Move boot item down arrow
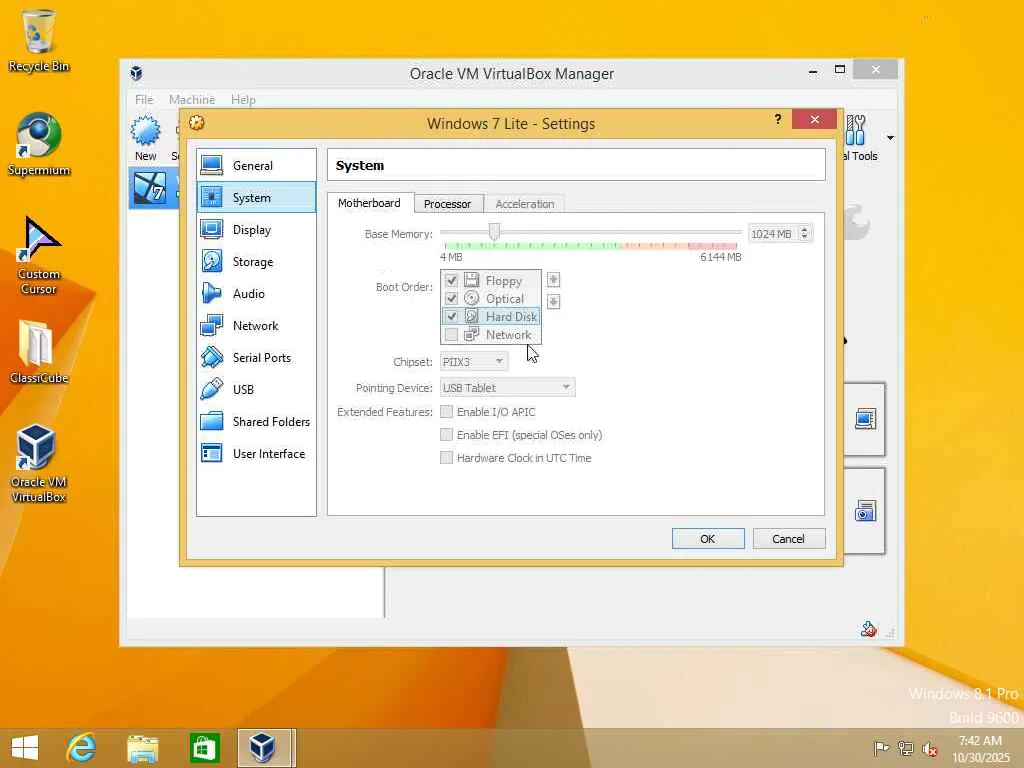The image size is (1024, 768). tap(553, 301)
